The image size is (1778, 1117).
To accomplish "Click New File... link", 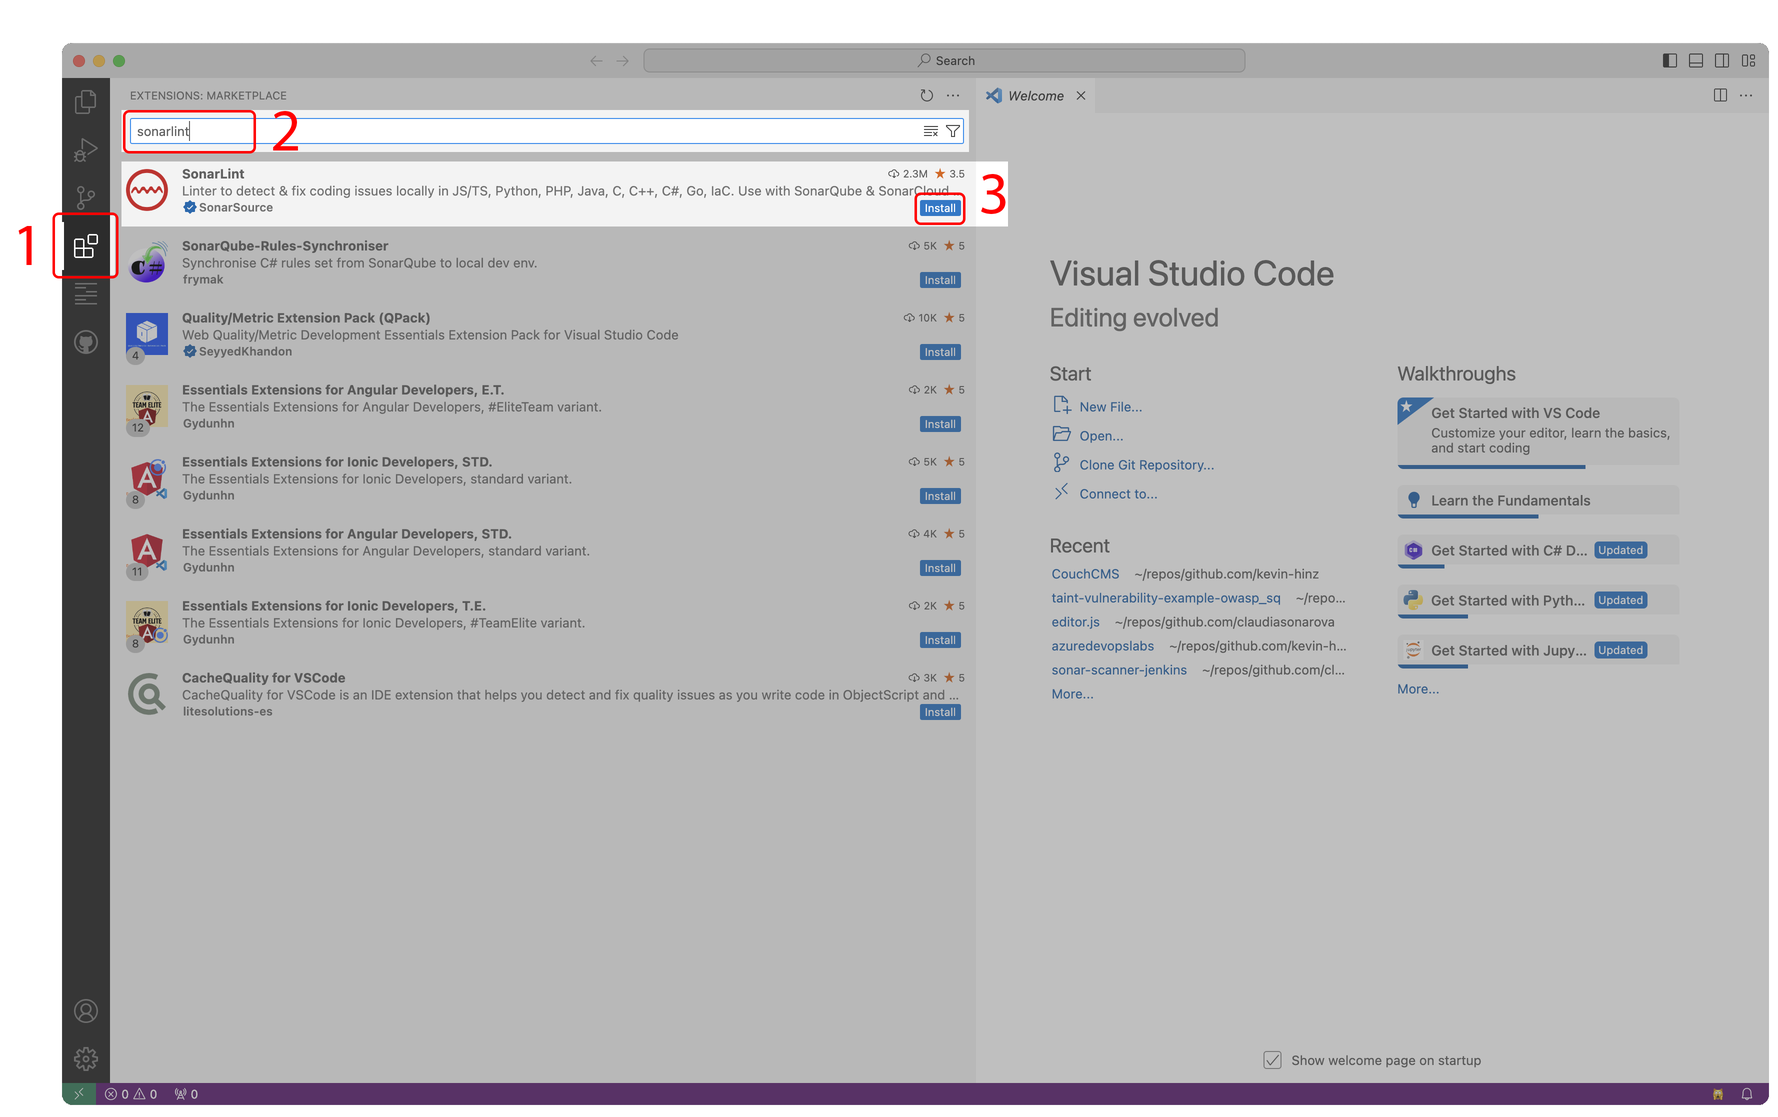I will tap(1110, 407).
